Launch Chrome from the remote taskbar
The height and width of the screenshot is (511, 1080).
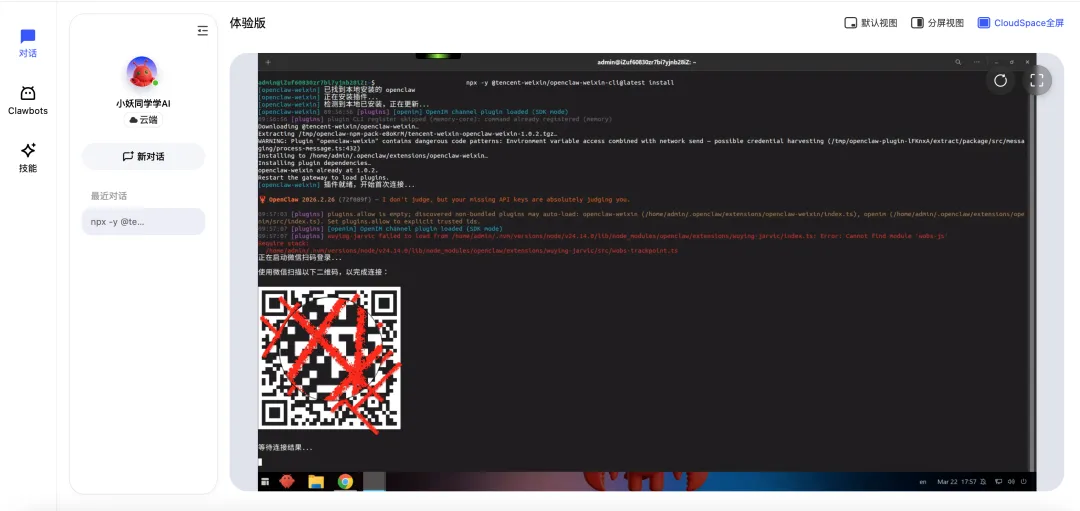(346, 481)
